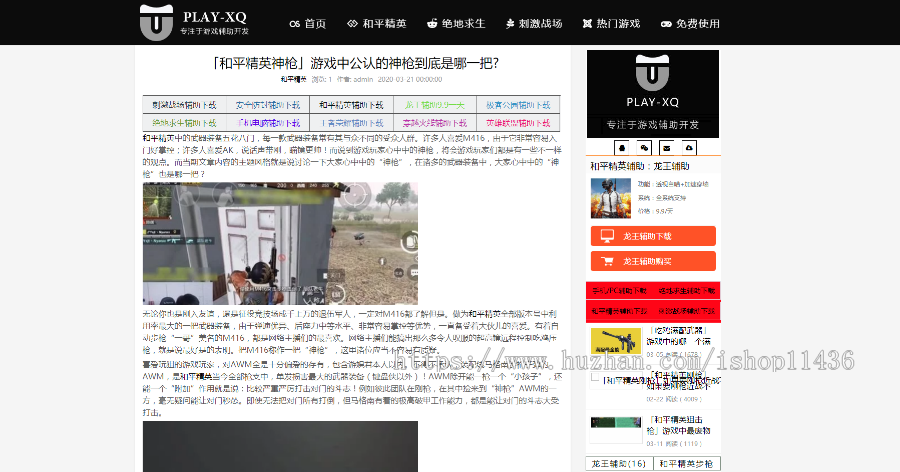Image resolution: width=900 pixels, height=472 pixels.
Task: Open the PUBG game cover thumbnail in sidebar
Action: point(610,197)
